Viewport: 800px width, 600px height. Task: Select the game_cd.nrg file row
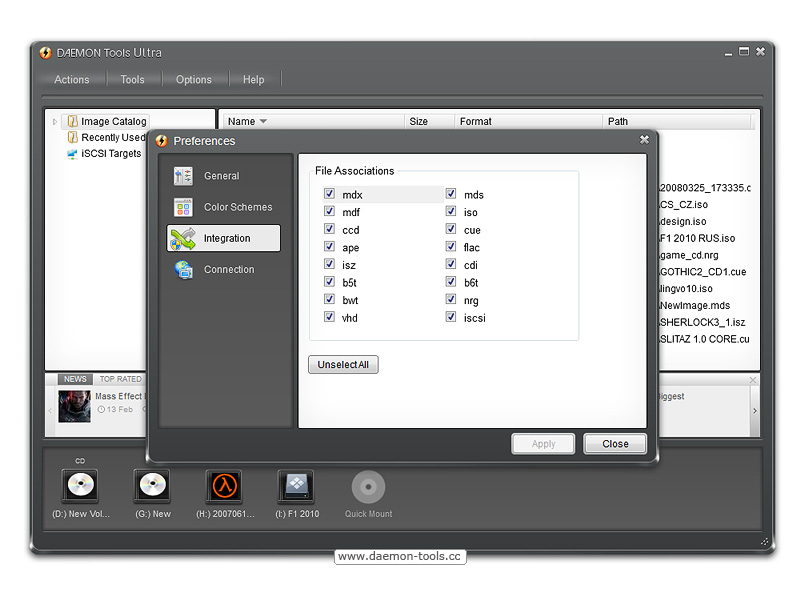689,255
